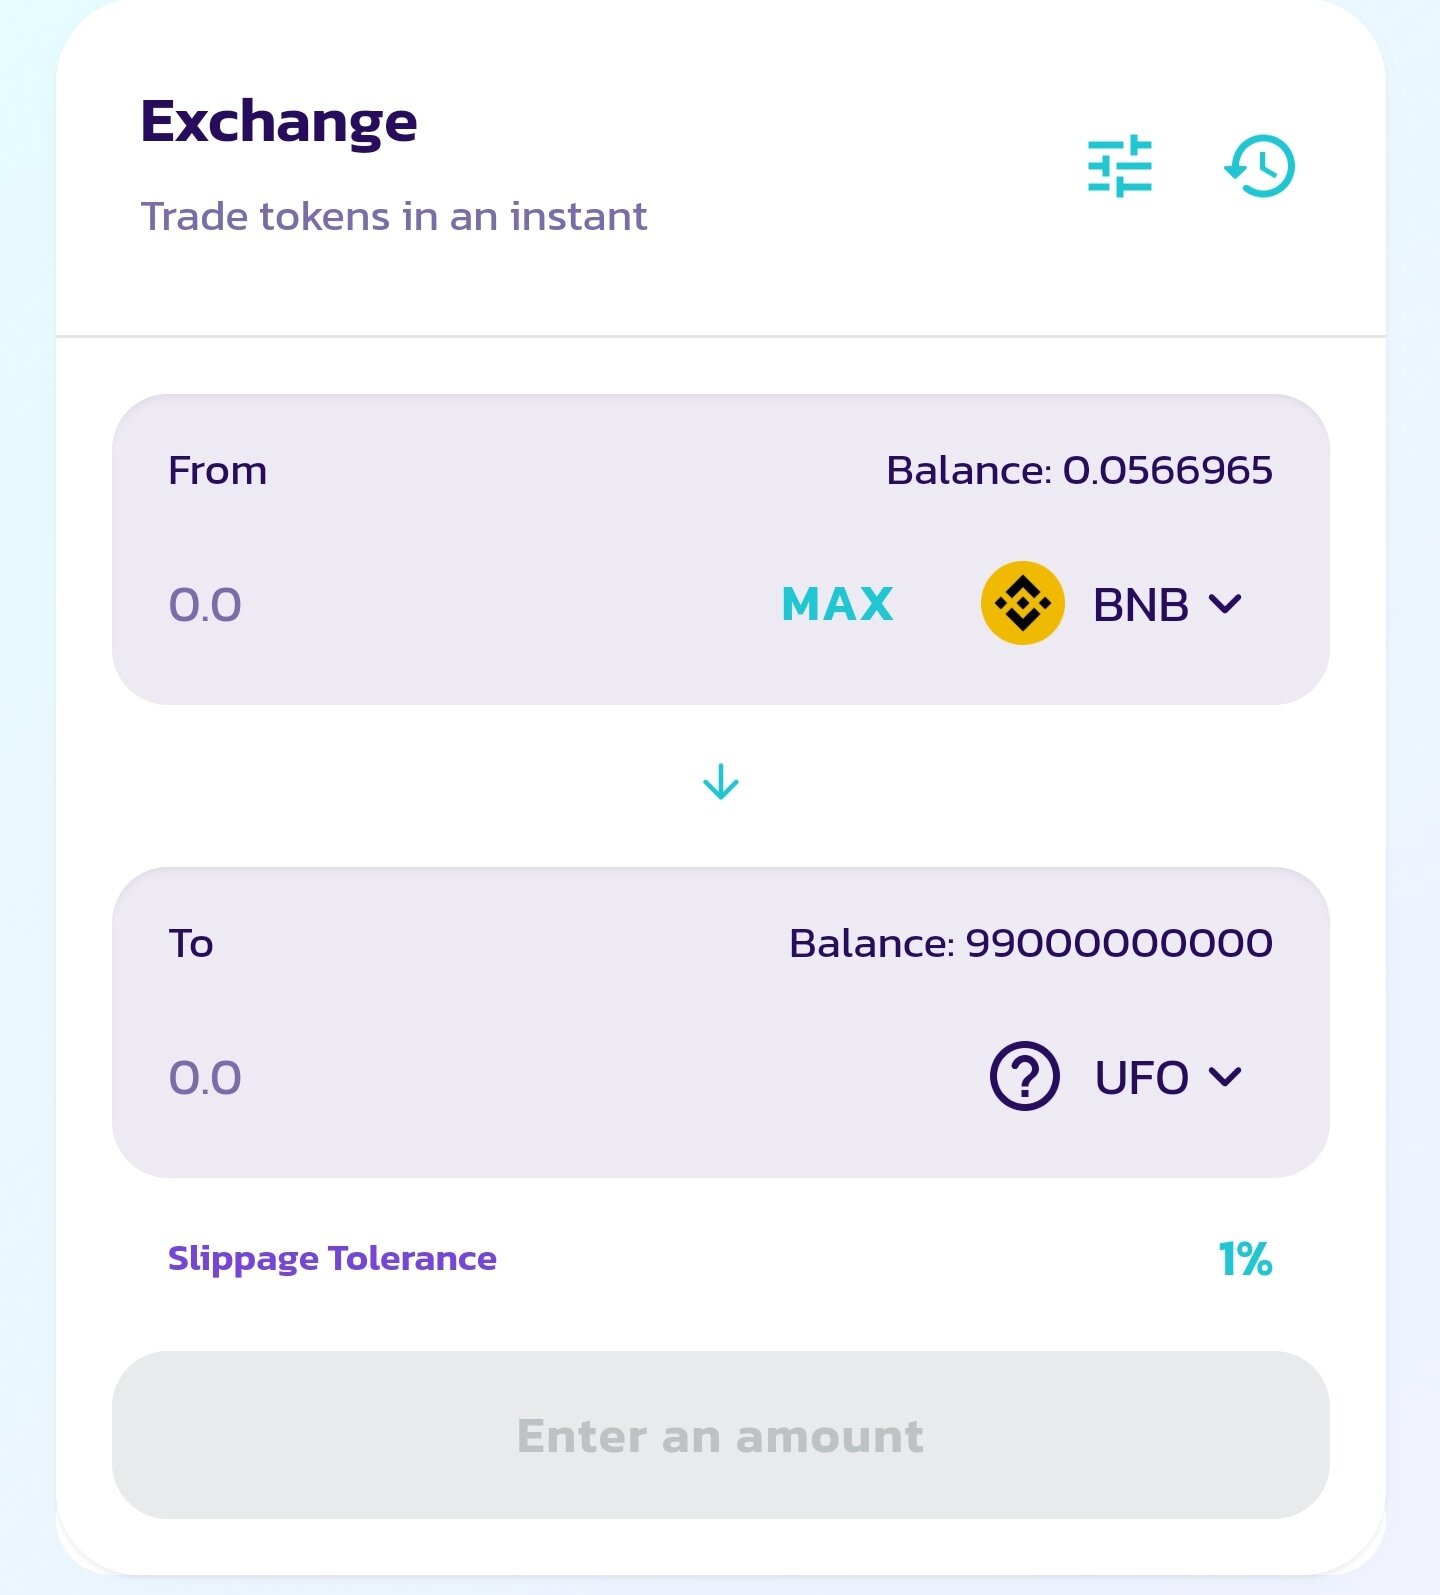Expand the UFO token dropdown chevron
This screenshot has width=1440, height=1595.
[x=1225, y=1076]
